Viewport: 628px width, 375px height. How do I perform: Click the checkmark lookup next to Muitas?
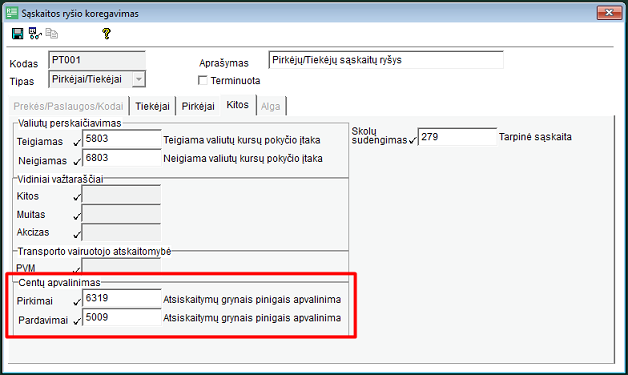click(77, 216)
